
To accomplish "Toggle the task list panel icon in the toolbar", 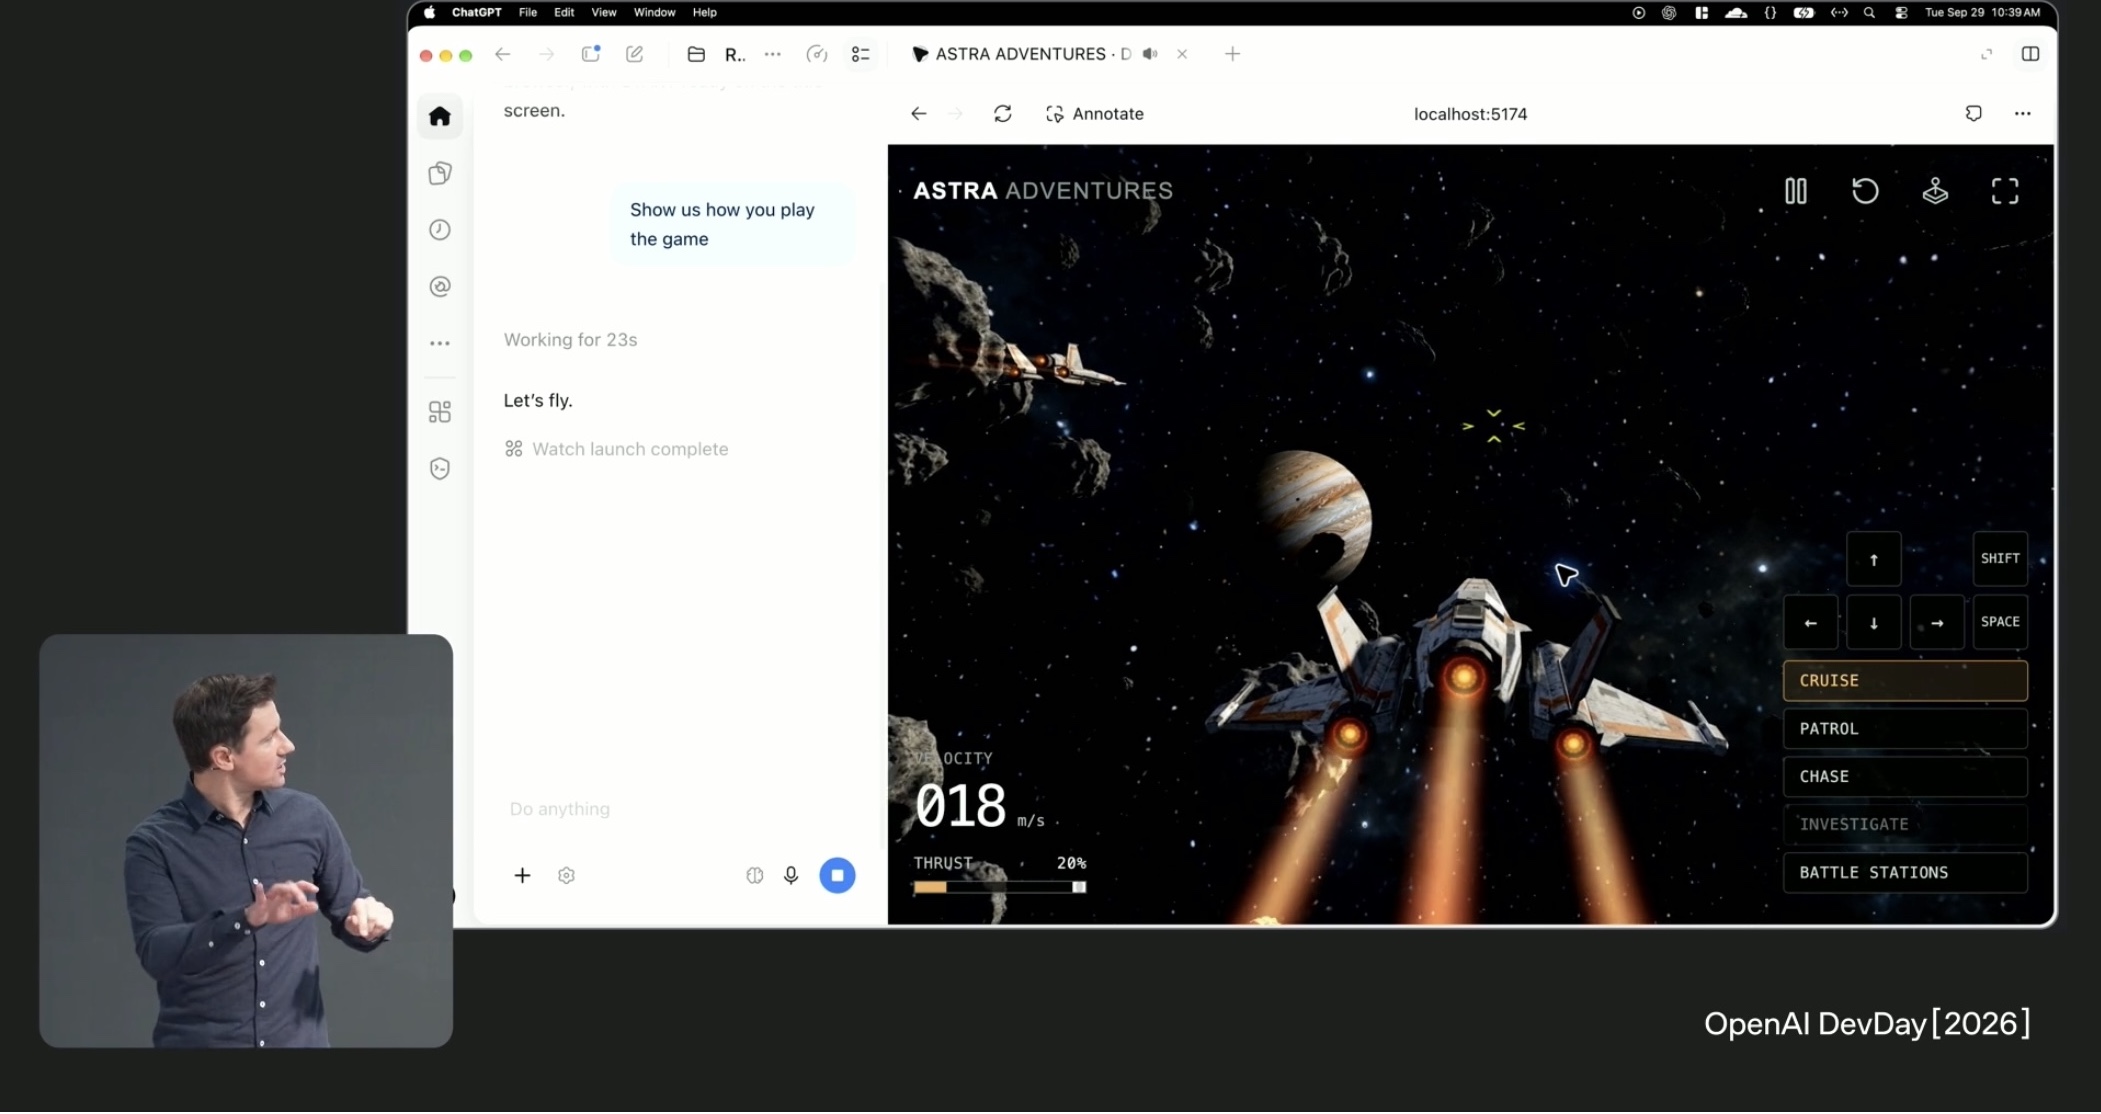I will (860, 54).
